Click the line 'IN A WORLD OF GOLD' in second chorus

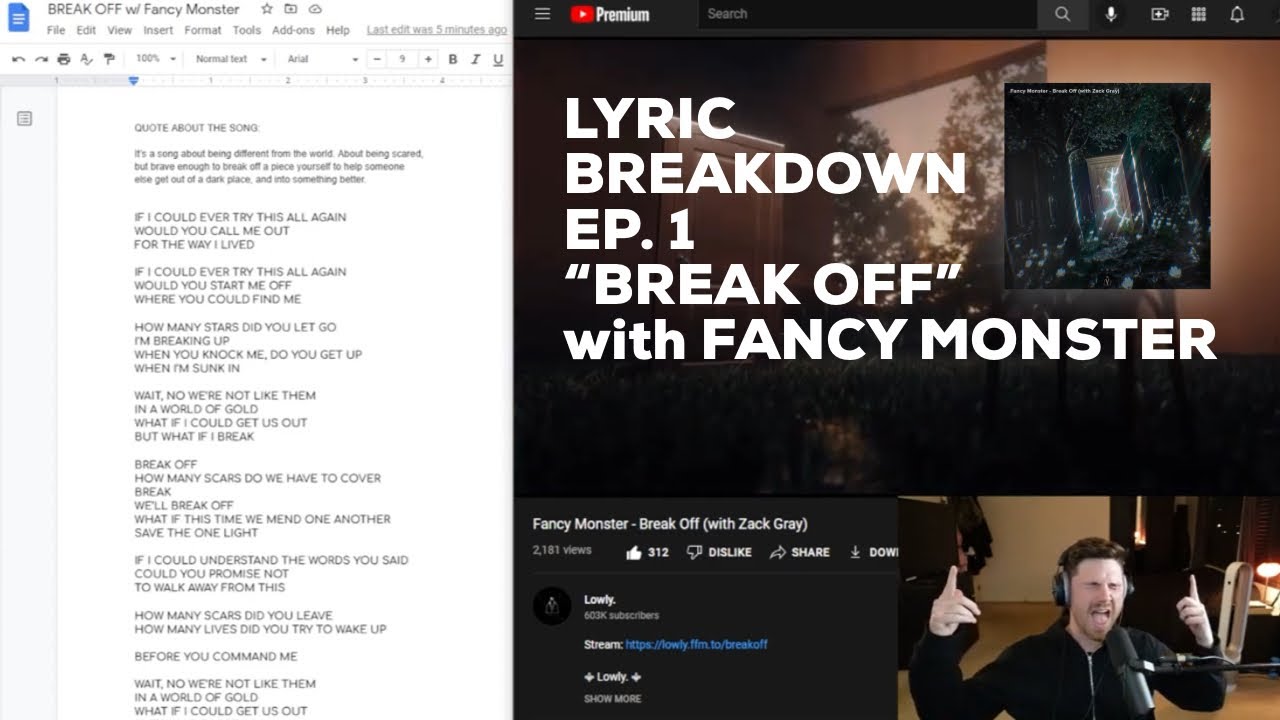(196, 698)
